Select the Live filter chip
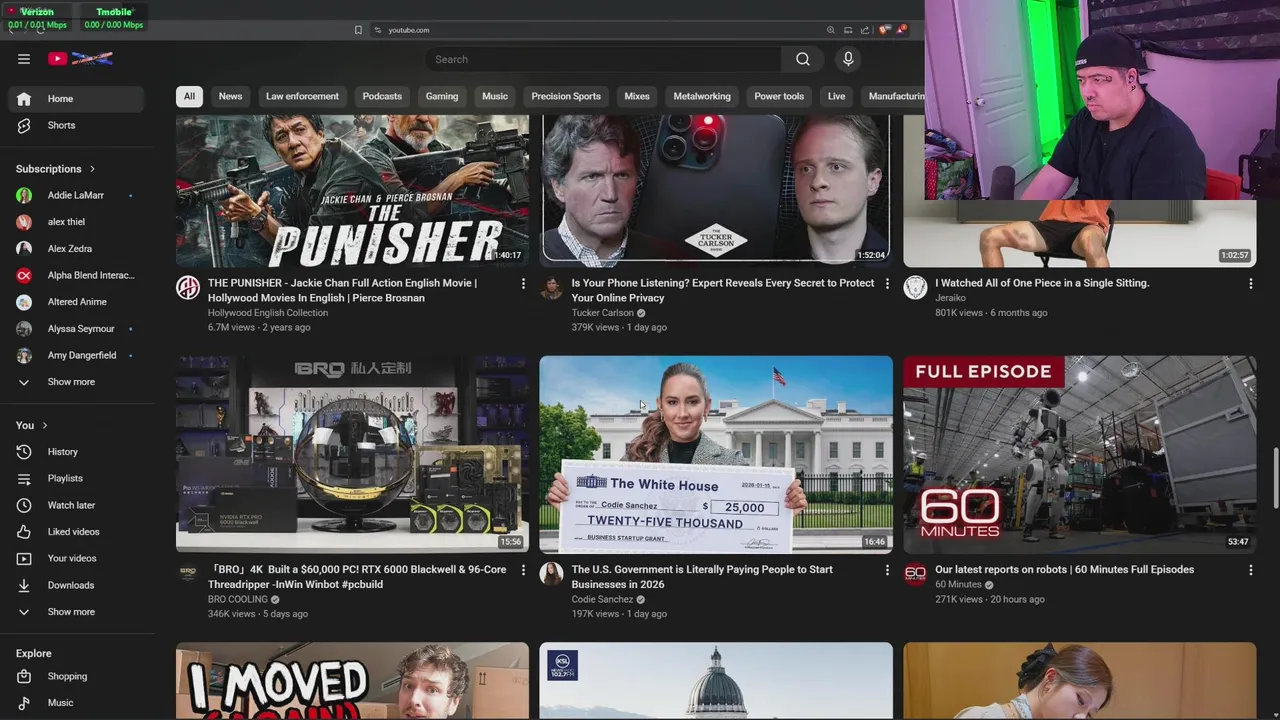 tap(836, 96)
